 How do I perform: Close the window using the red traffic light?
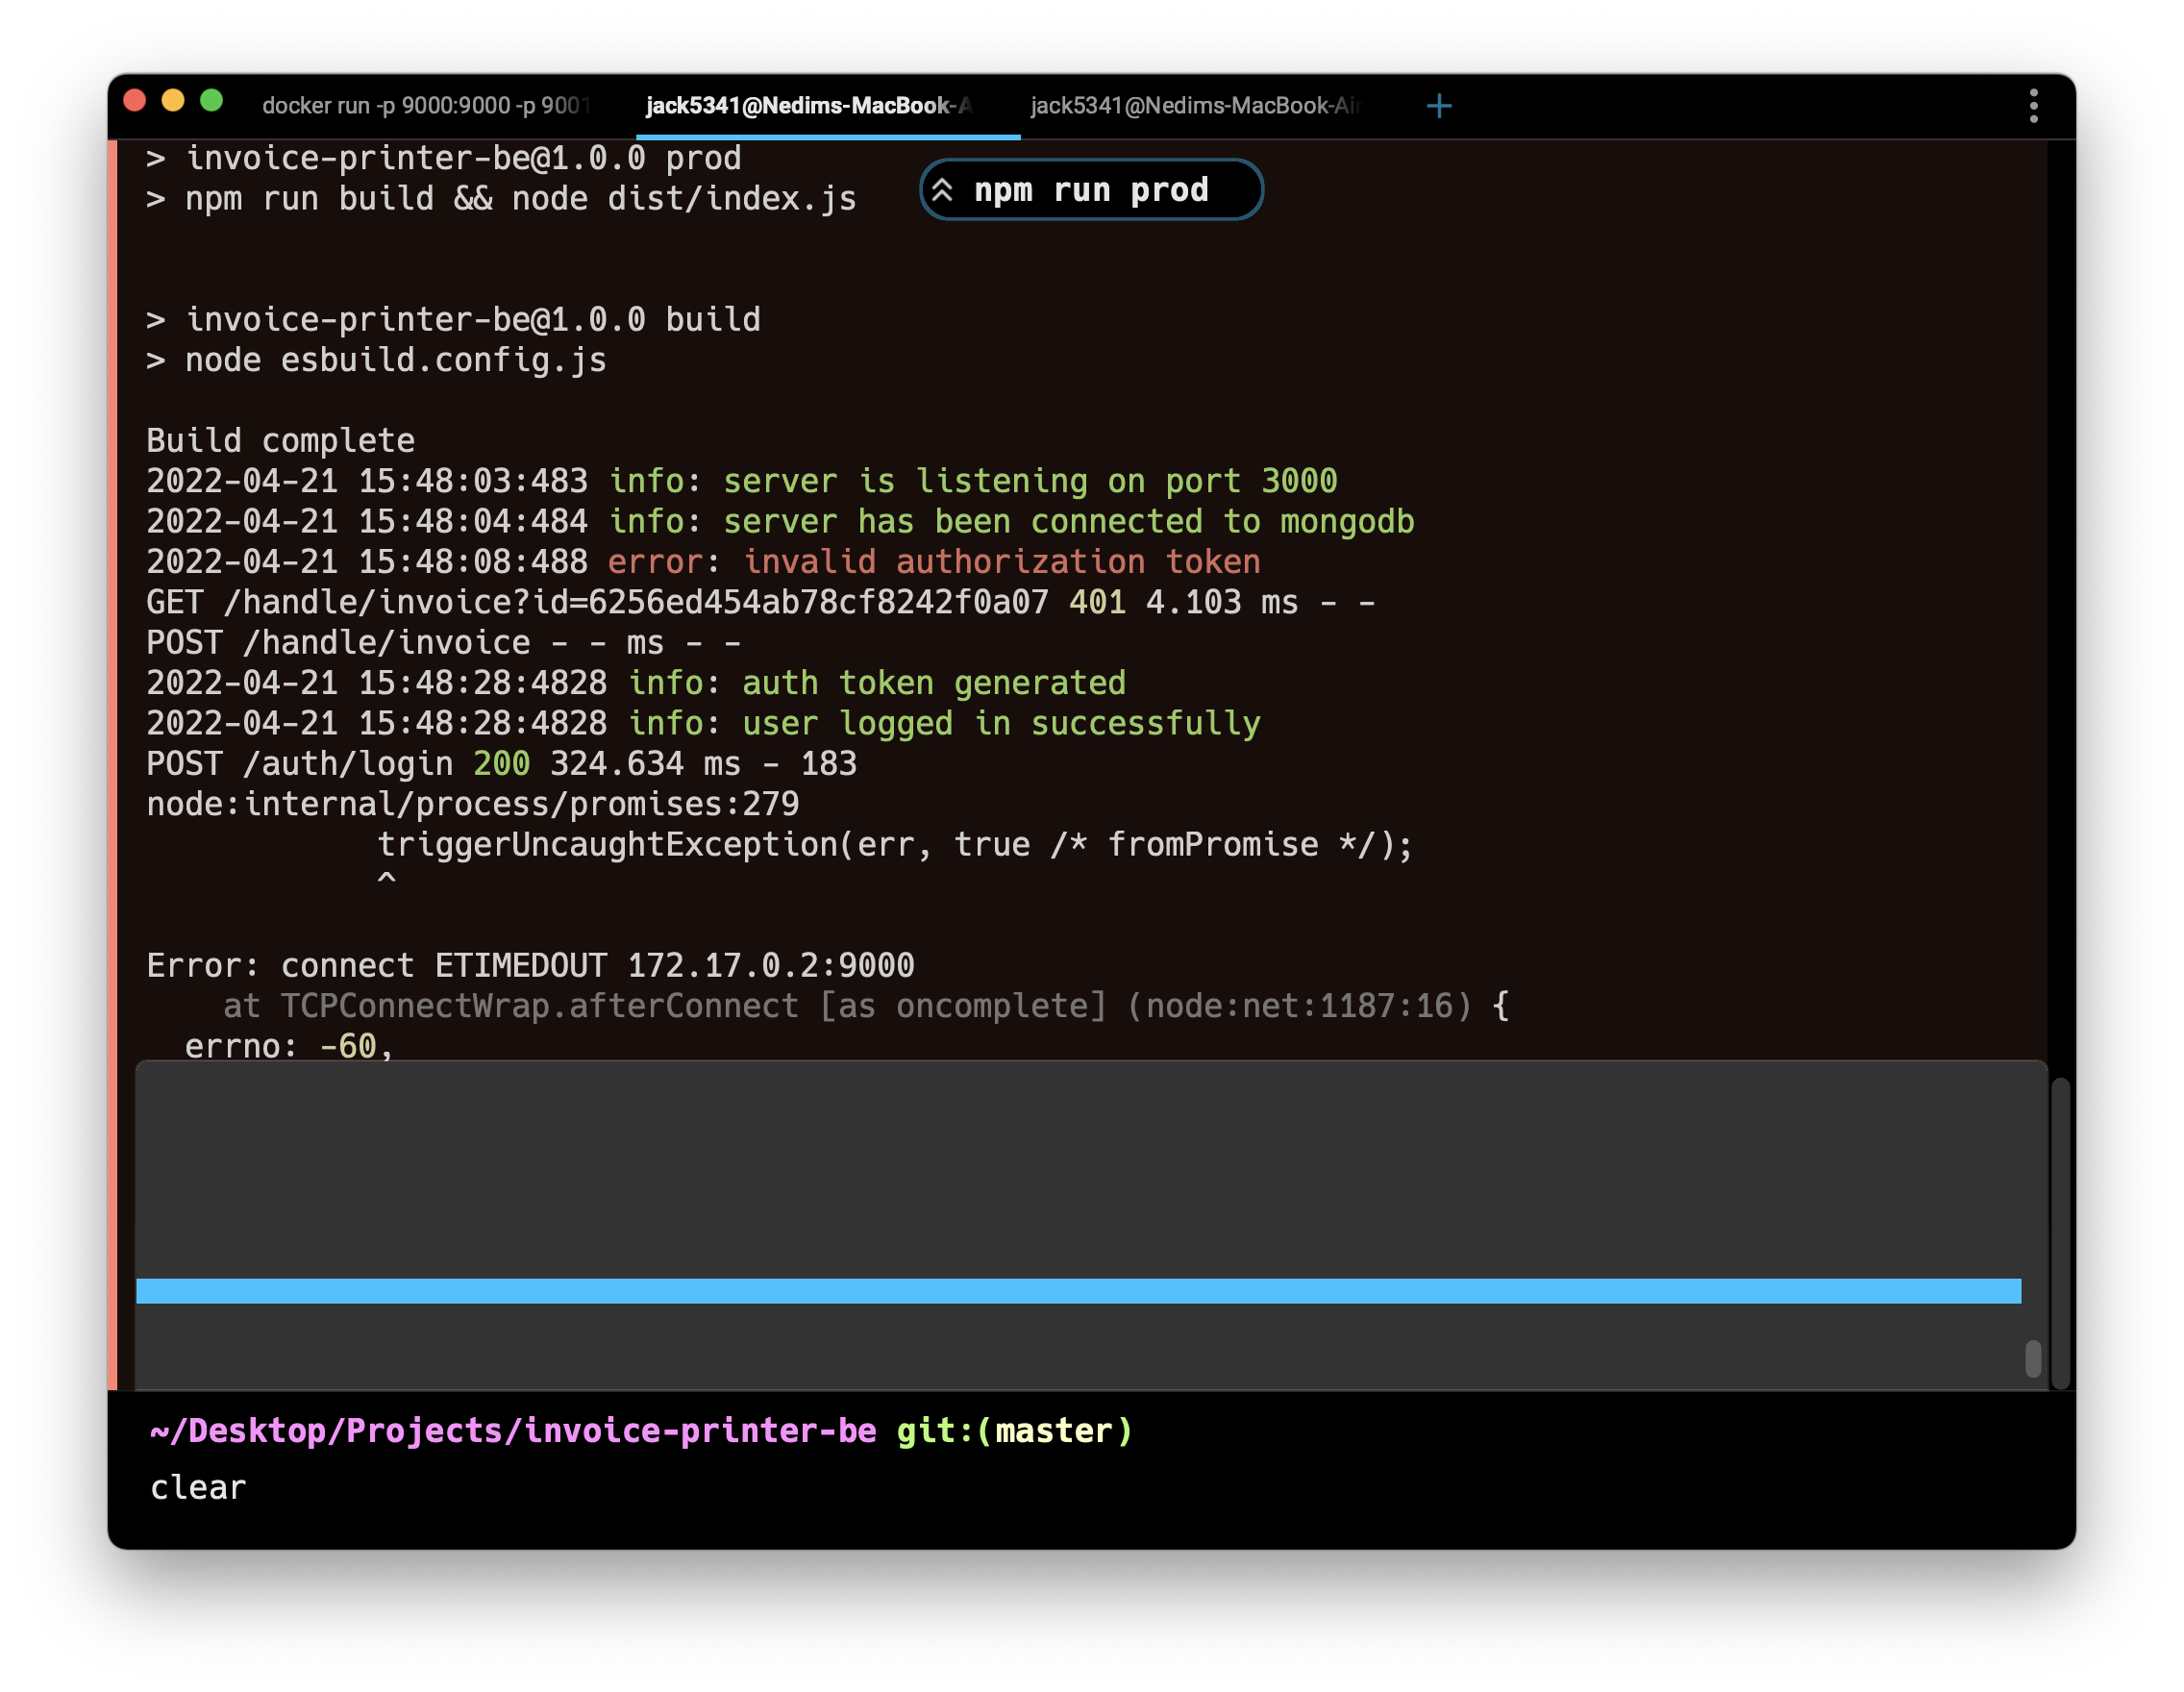pyautogui.click(x=133, y=100)
